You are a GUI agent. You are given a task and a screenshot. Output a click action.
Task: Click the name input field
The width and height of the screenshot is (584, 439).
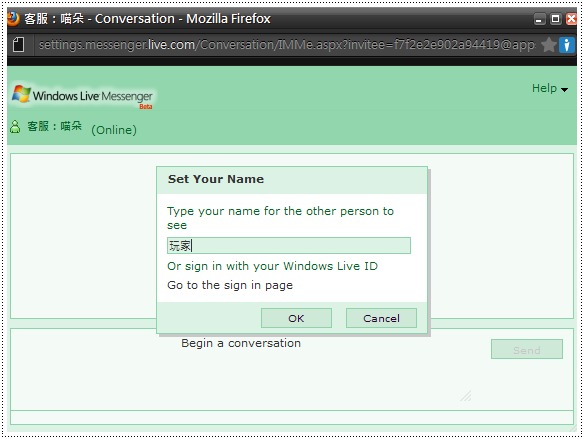coord(289,246)
